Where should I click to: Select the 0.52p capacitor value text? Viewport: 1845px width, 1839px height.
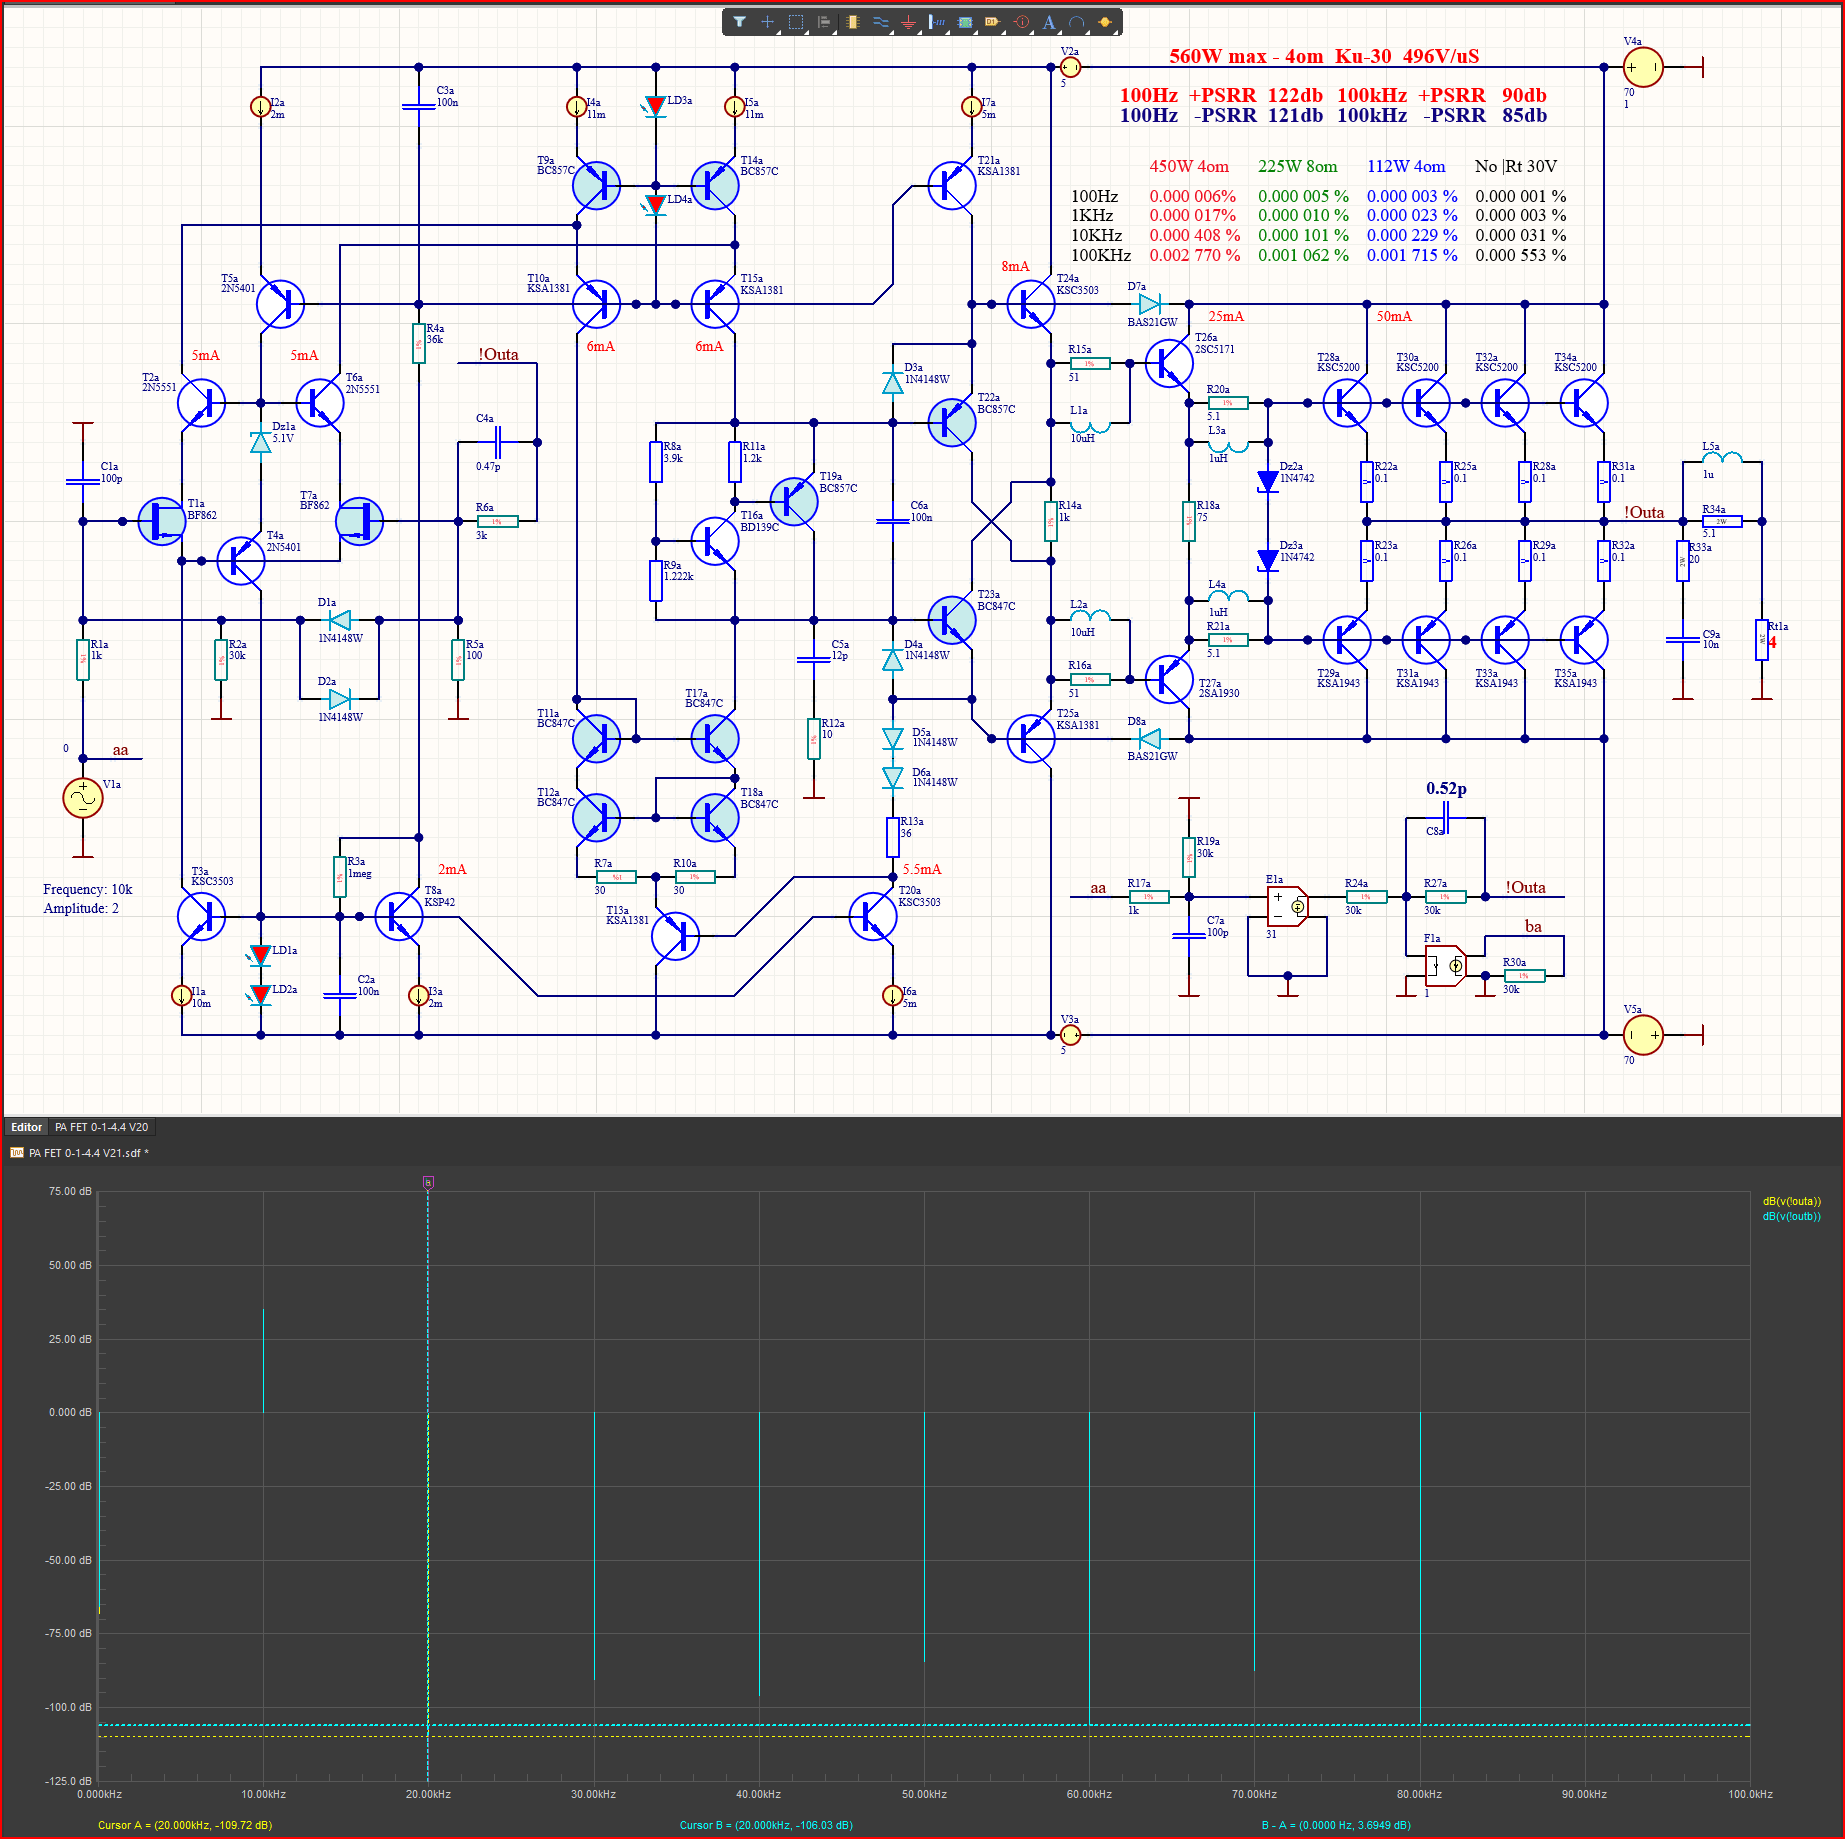tap(1446, 788)
